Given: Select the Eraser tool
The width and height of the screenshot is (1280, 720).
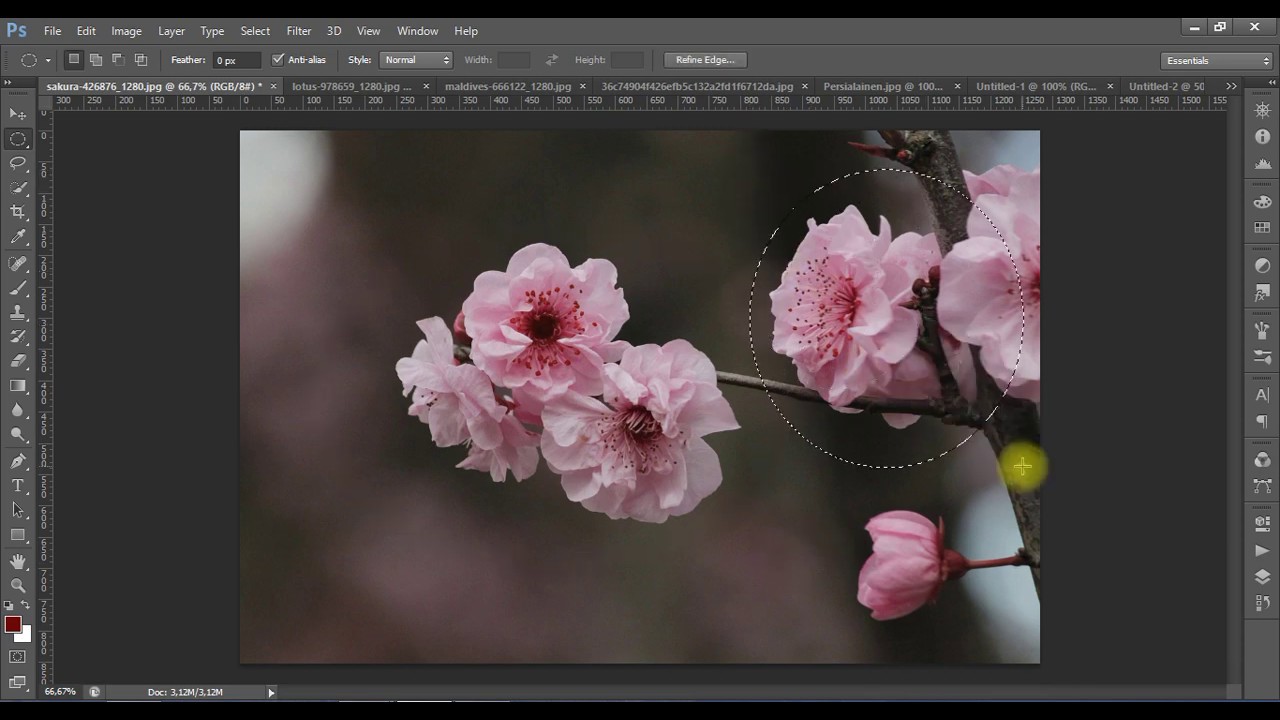Looking at the screenshot, I should pyautogui.click(x=18, y=360).
